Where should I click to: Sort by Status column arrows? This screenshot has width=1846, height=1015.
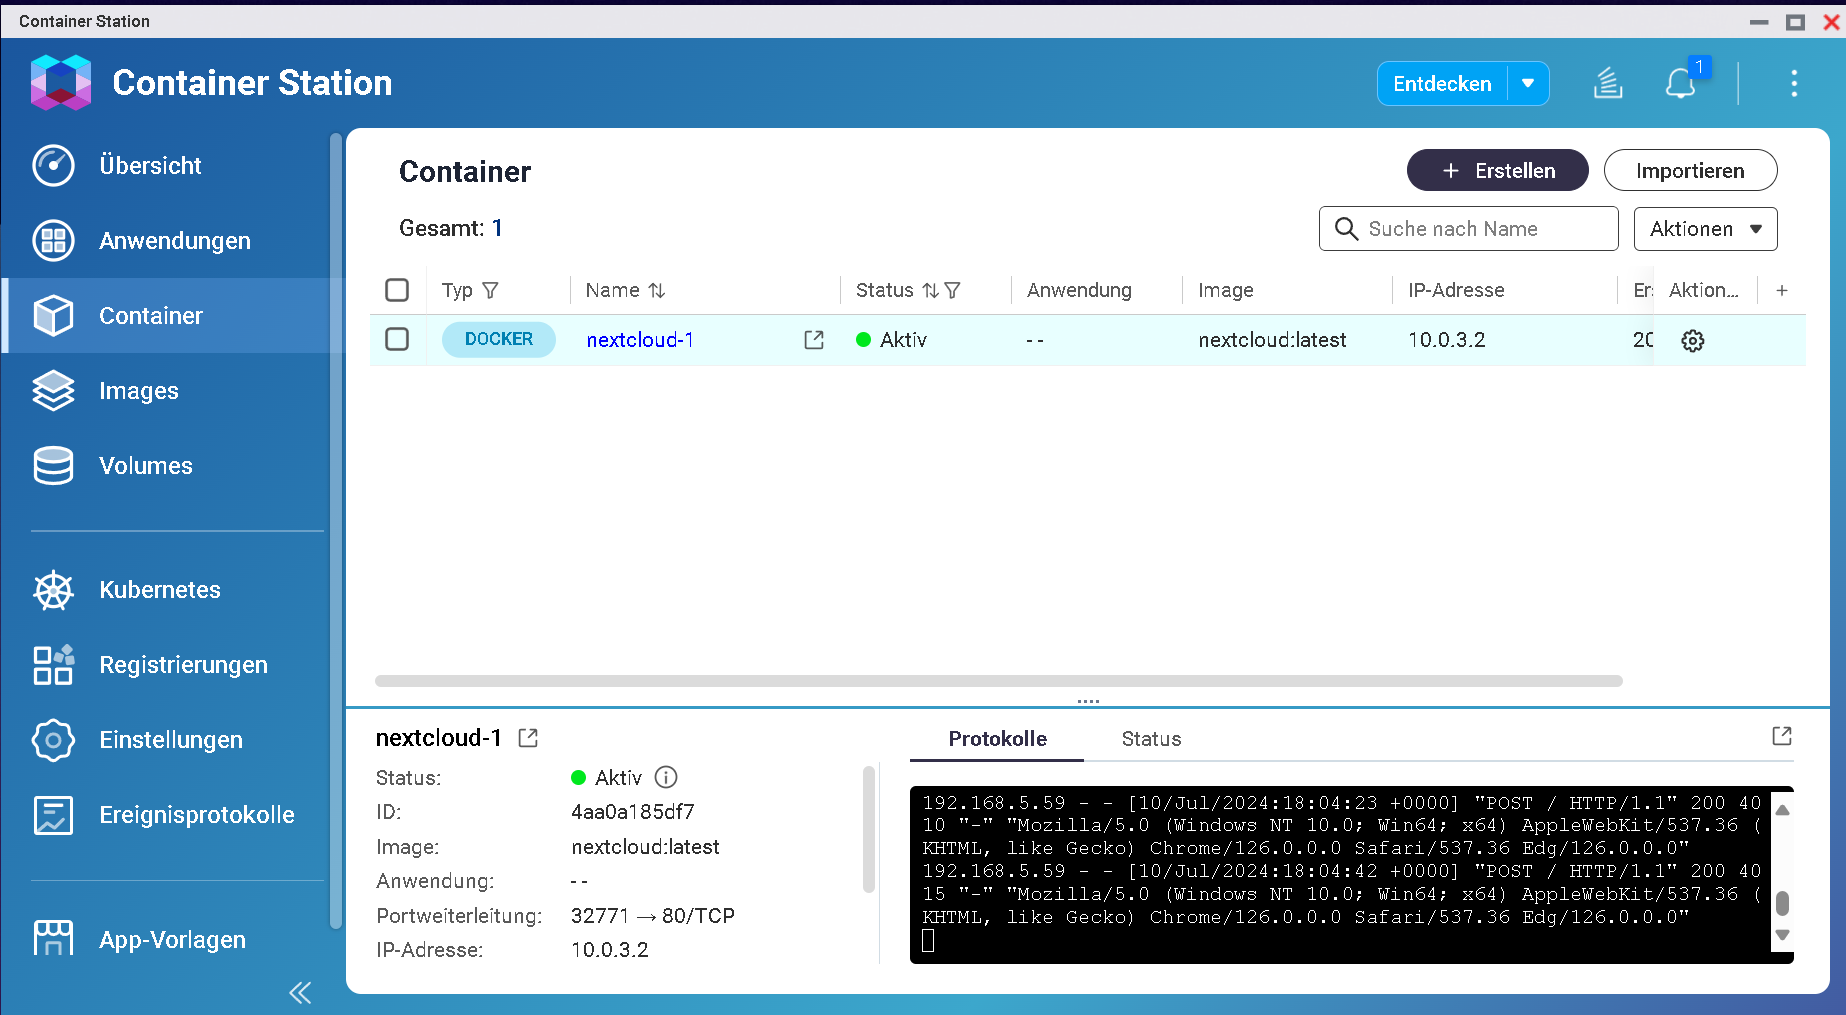pos(930,290)
